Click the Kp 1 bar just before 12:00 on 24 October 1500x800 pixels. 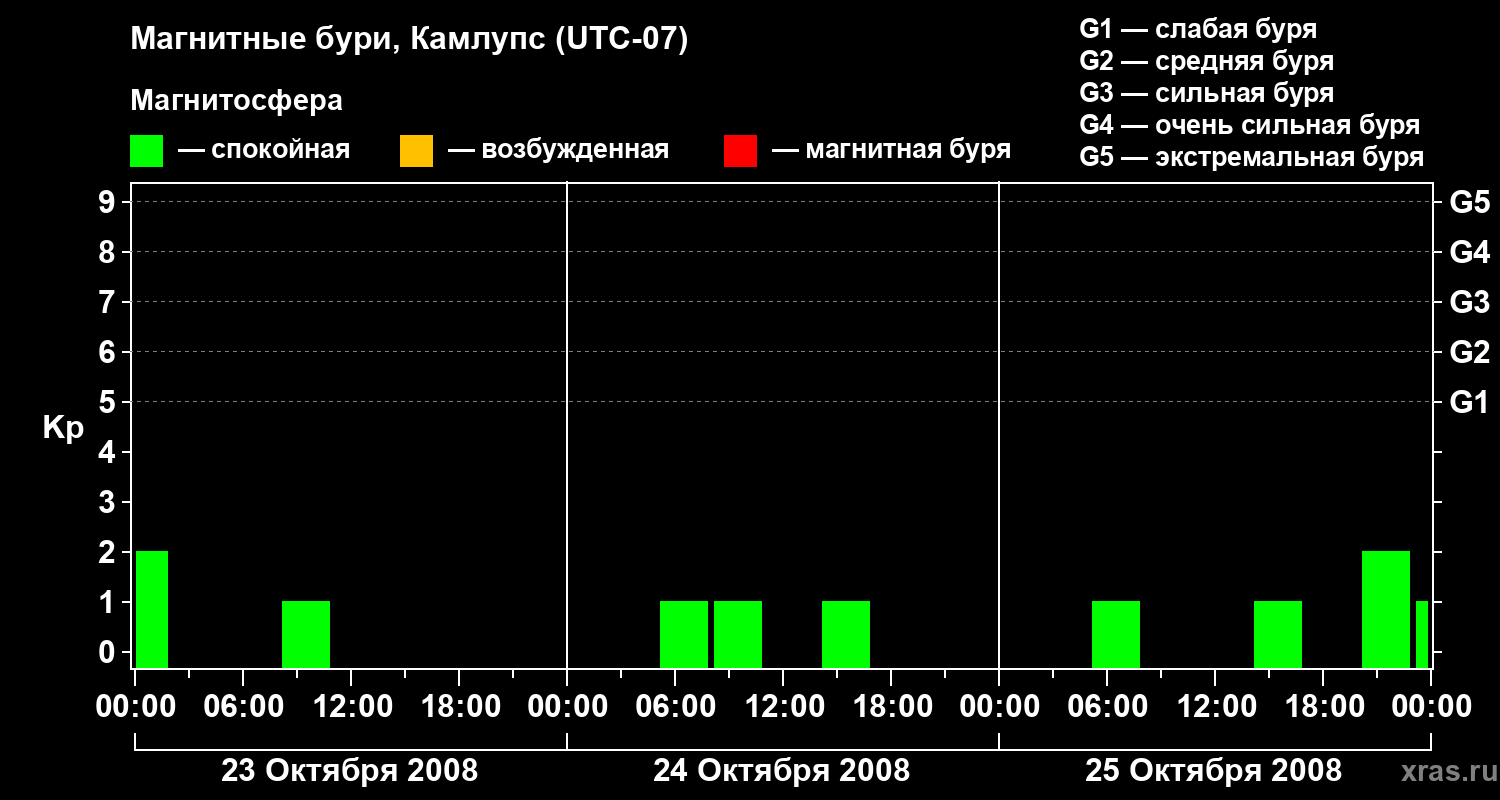pyautogui.click(x=738, y=634)
